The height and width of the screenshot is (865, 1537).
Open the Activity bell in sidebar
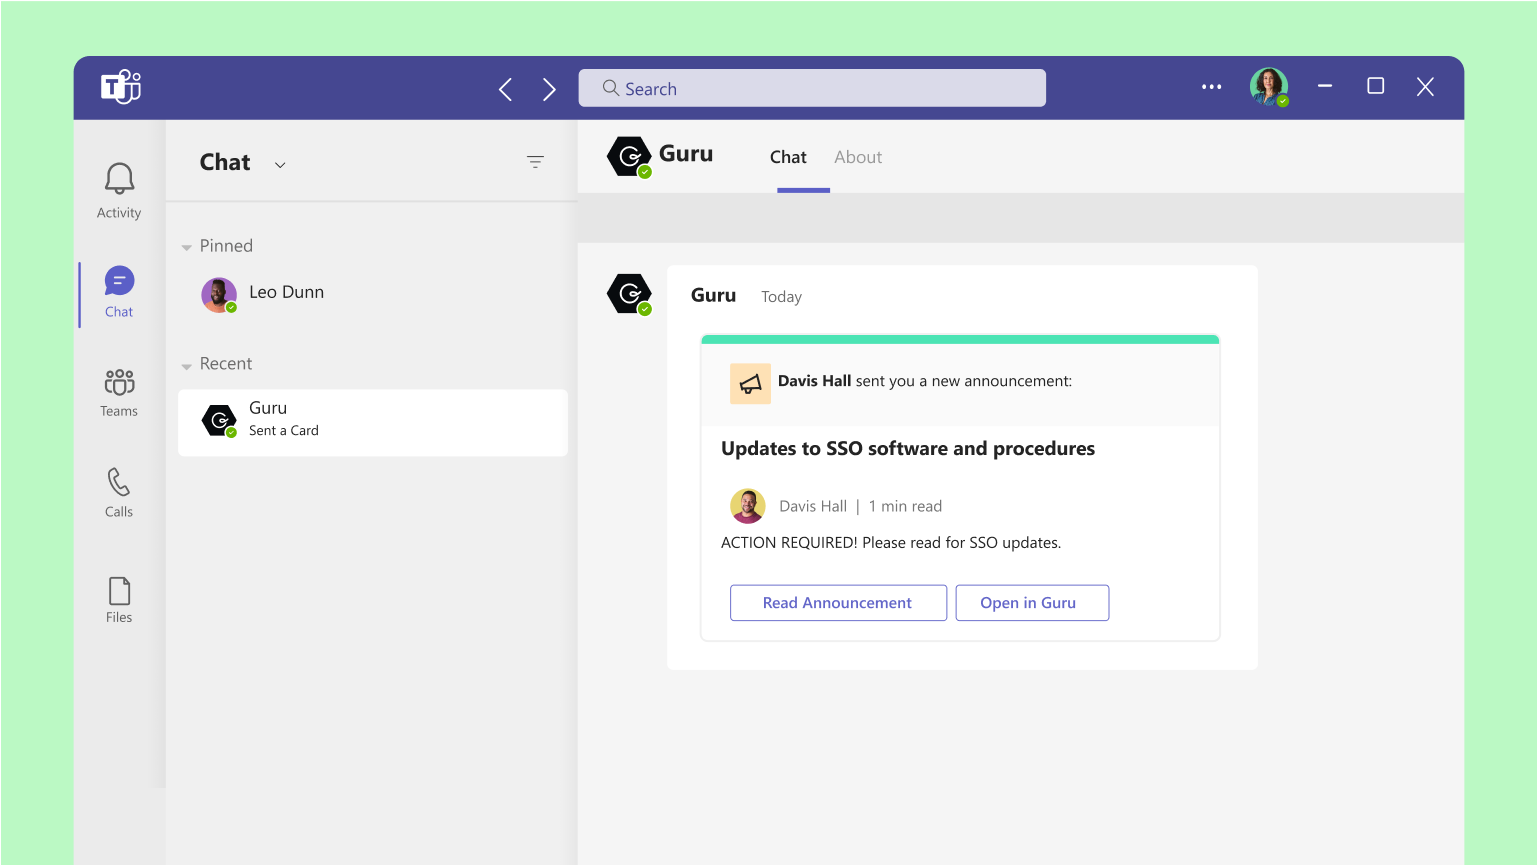point(119,190)
